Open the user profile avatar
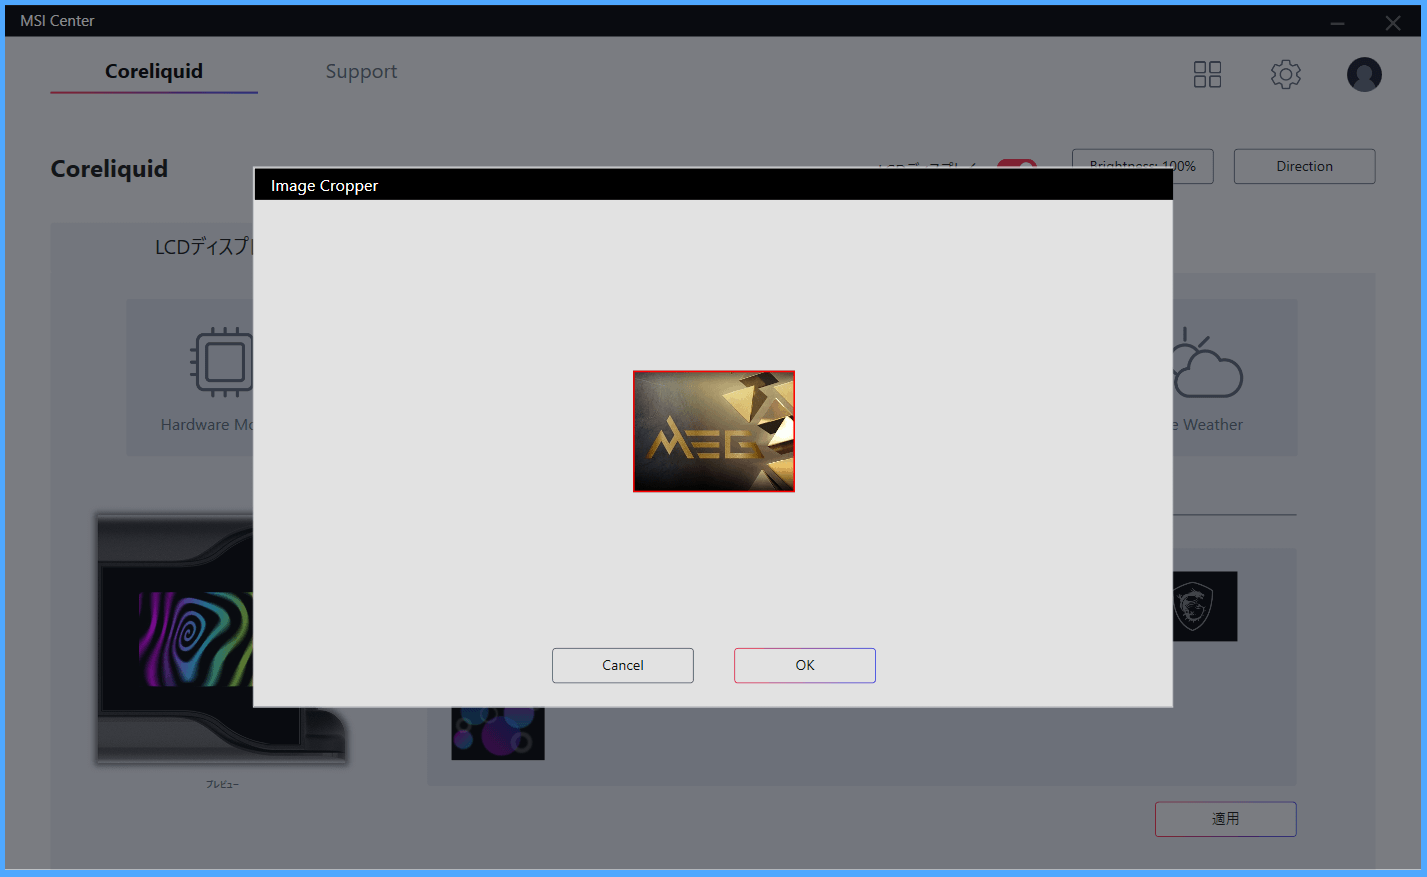This screenshot has height=877, width=1427. (1364, 74)
